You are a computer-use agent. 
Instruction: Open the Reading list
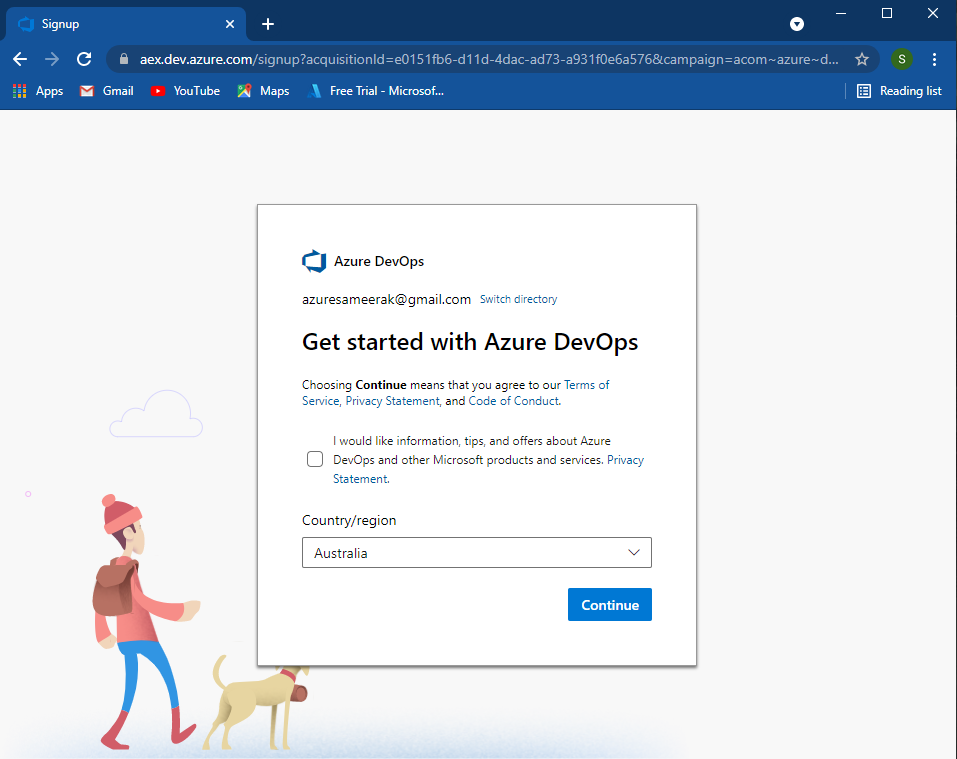899,90
